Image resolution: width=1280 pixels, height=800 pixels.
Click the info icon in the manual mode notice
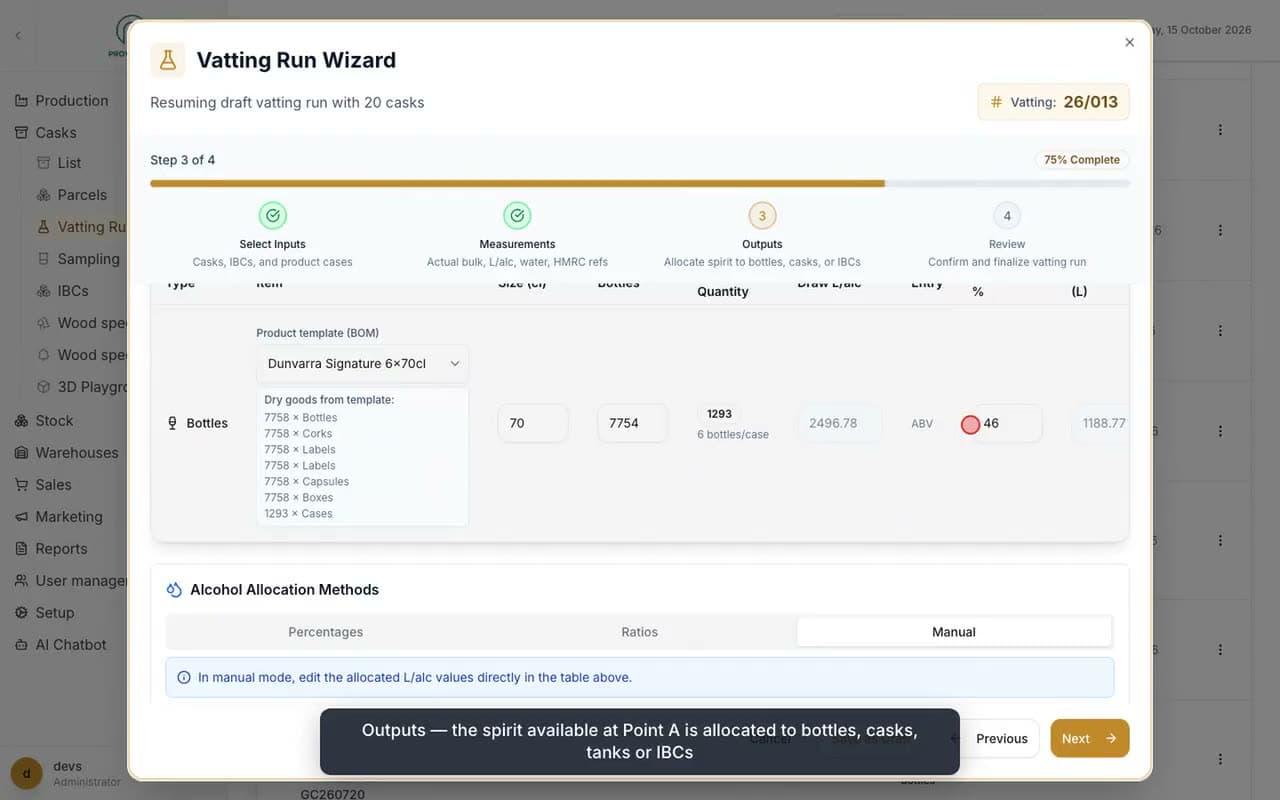[184, 677]
